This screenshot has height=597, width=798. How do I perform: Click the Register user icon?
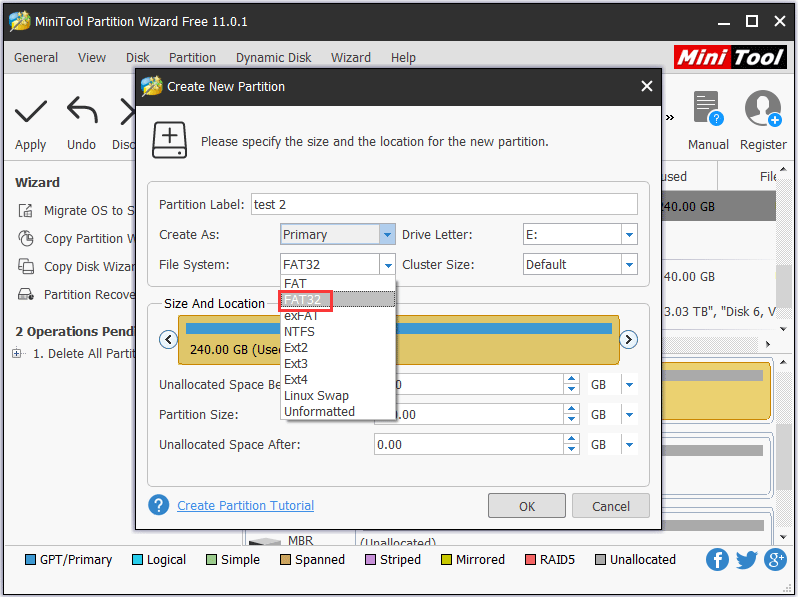763,108
